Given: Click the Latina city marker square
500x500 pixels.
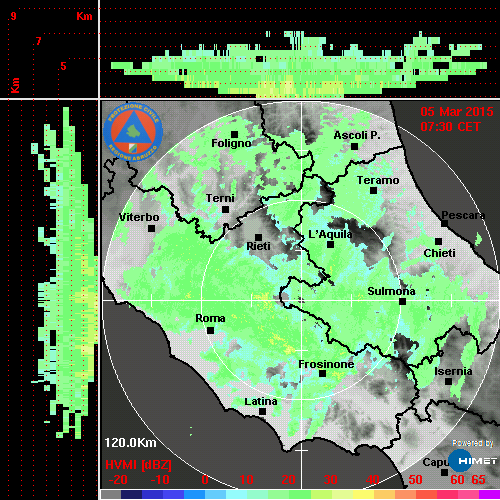Looking at the screenshot, I should click(262, 412).
